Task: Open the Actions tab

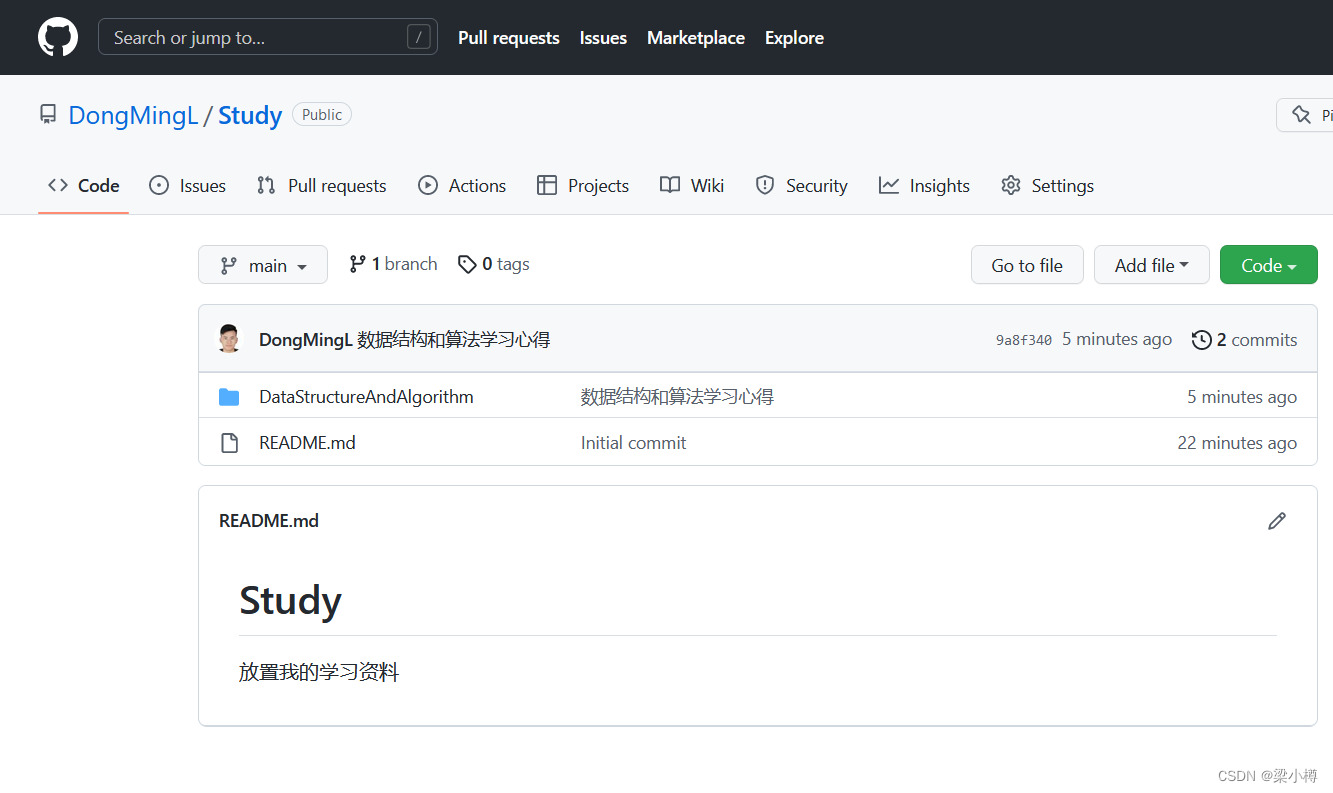Action: click(462, 186)
